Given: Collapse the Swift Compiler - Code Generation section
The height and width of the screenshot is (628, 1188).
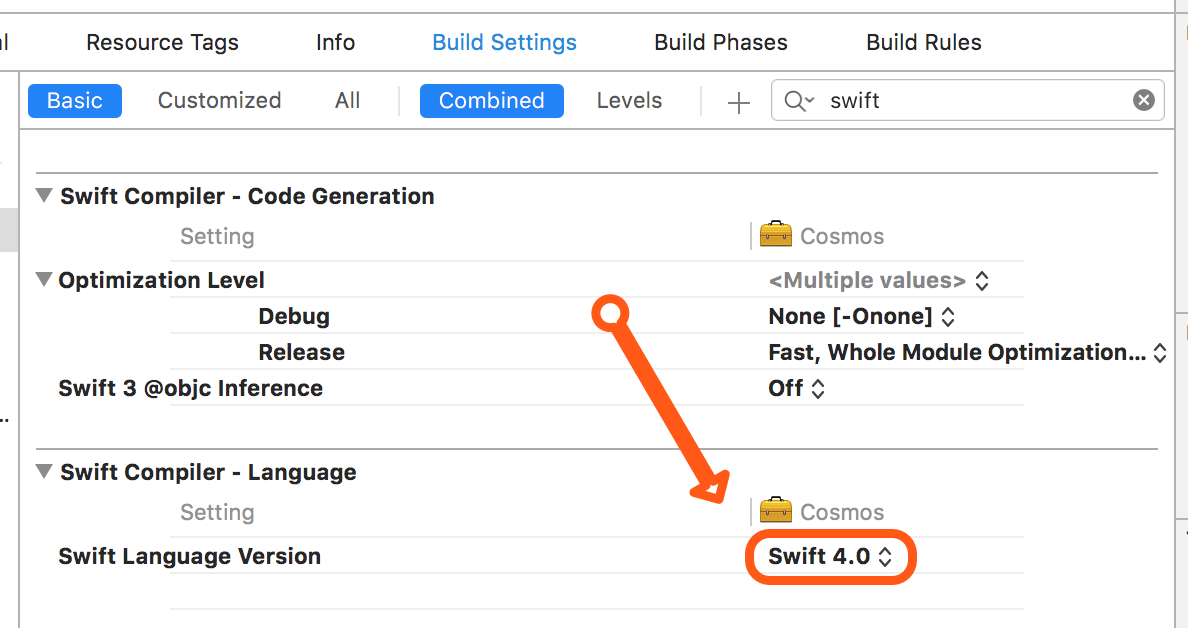Looking at the screenshot, I should click(x=43, y=196).
